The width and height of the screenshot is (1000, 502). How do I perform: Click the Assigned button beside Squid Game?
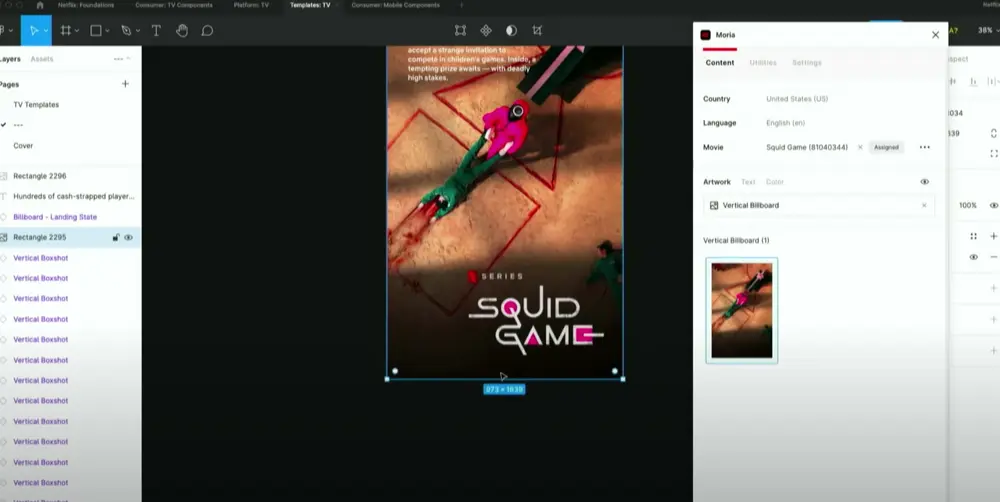(886, 147)
